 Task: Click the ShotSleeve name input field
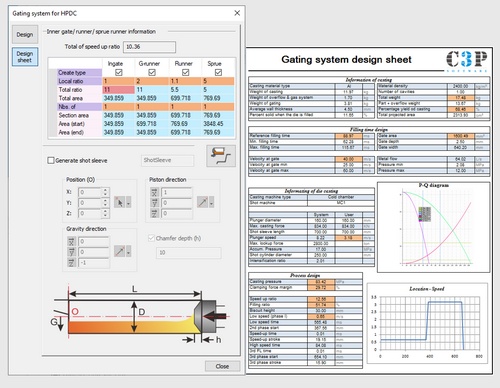point(167,160)
